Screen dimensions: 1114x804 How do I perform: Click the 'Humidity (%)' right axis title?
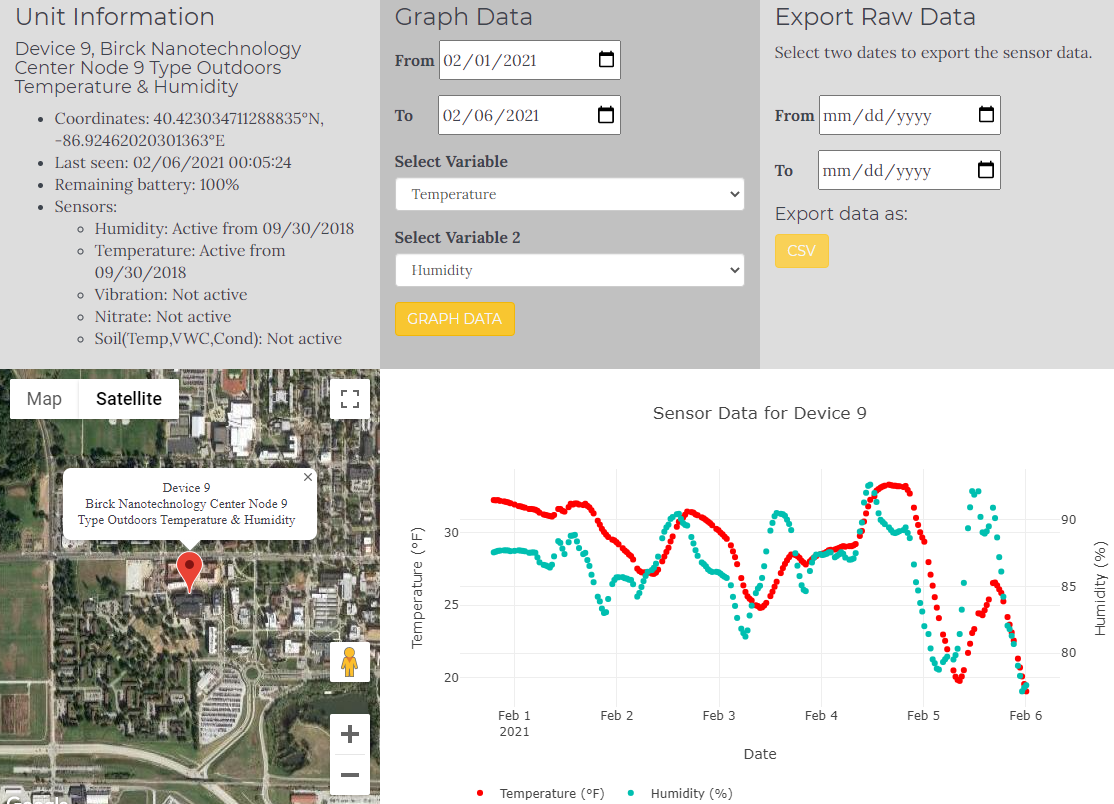pyautogui.click(x=1100, y=588)
